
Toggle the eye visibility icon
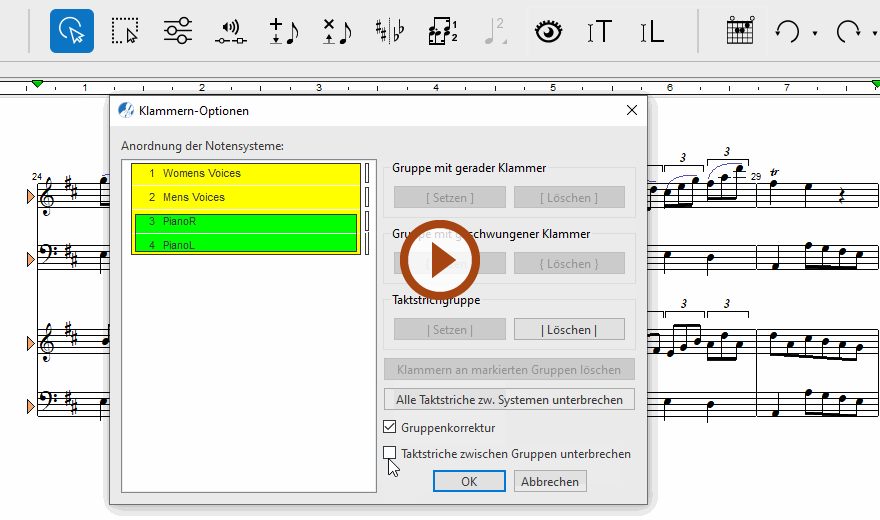pos(546,31)
